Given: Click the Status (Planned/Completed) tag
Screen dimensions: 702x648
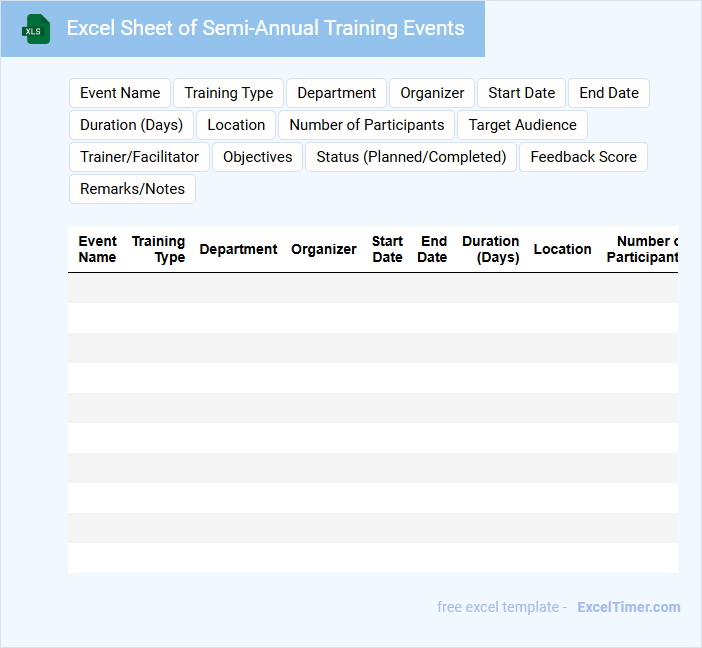Looking at the screenshot, I should (x=411, y=157).
